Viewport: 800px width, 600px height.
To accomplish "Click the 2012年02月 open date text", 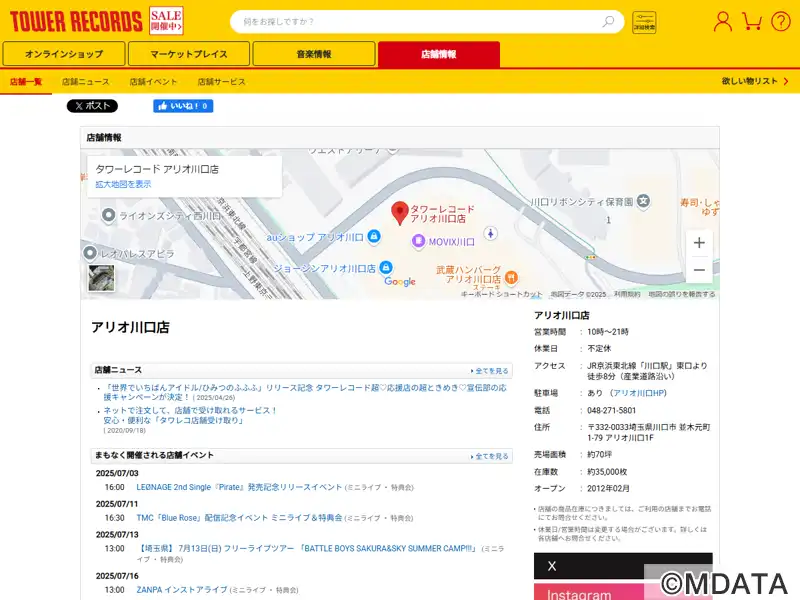I will tap(608, 488).
